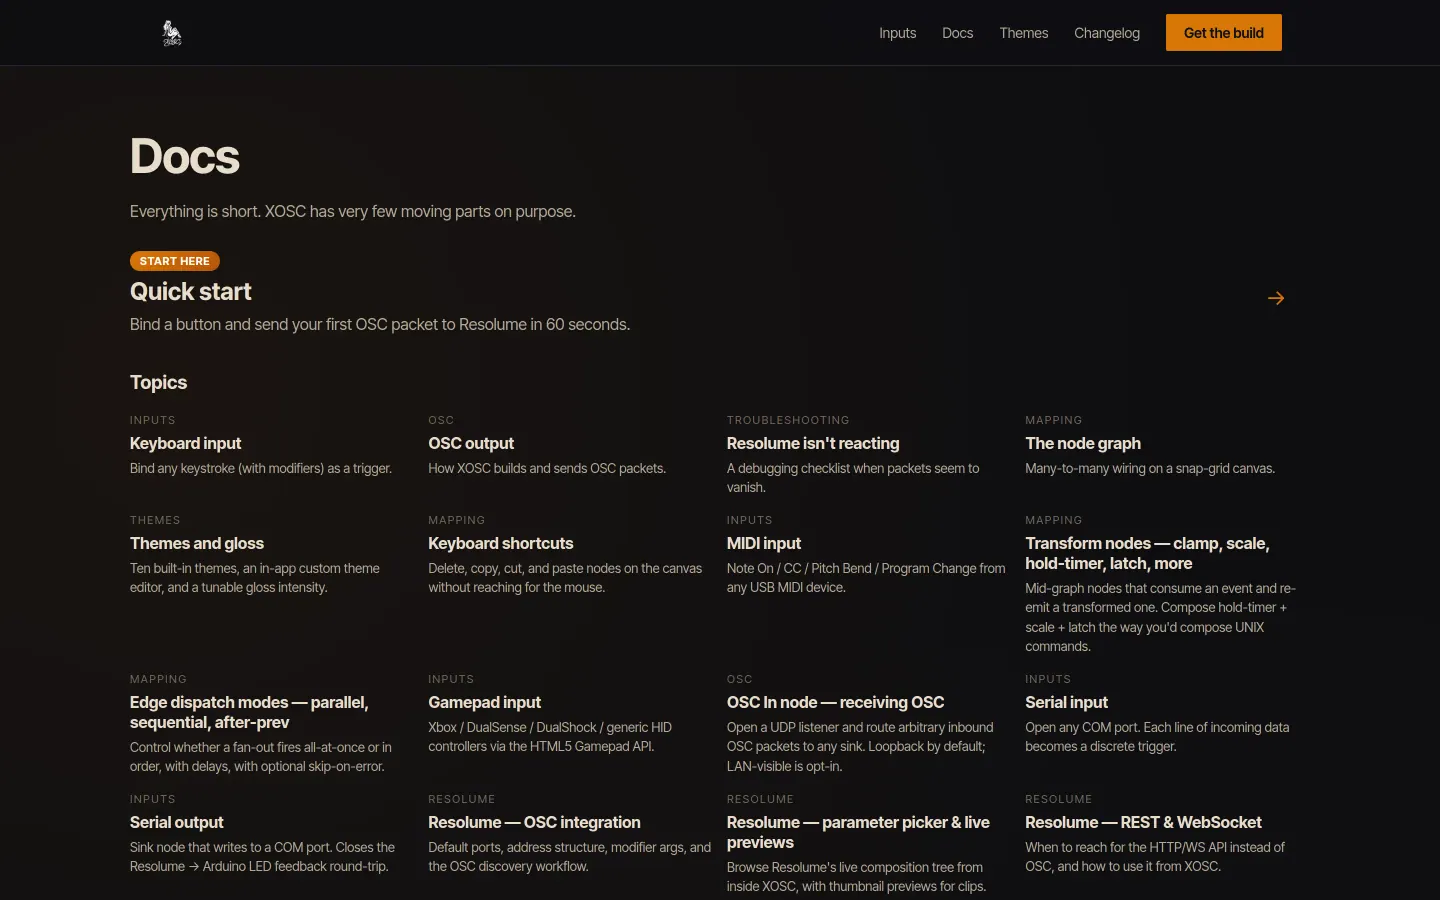Click the OSC label above OSC output
1440x900 pixels.
pos(441,420)
